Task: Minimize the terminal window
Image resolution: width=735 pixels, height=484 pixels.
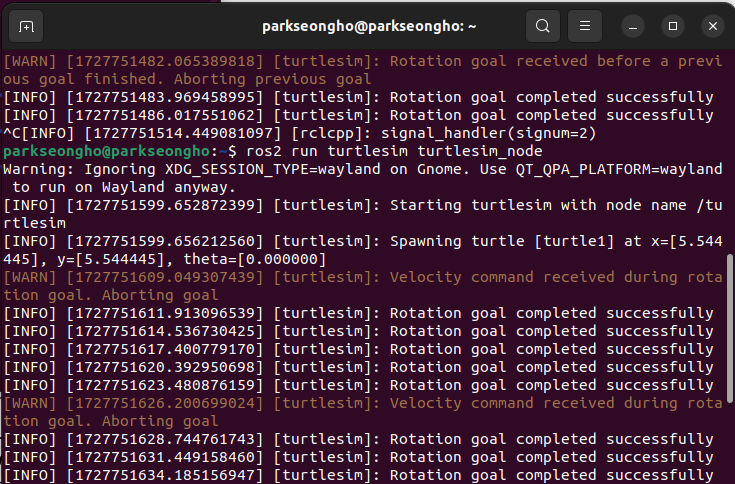Action: [633, 26]
